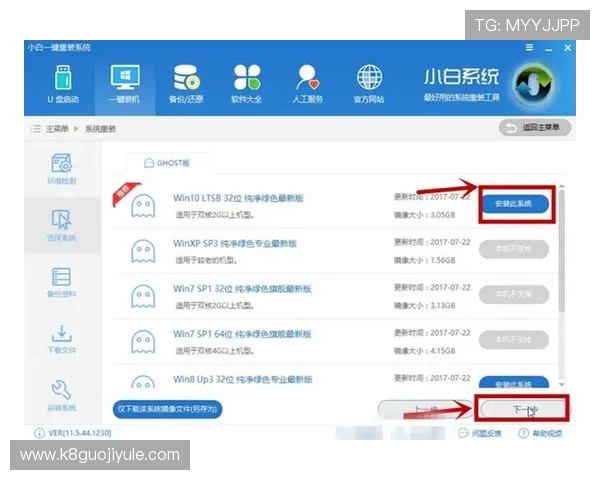Click ghost icon of Win7 SP1 32位 row
This screenshot has height=480, width=600.
tap(143, 296)
